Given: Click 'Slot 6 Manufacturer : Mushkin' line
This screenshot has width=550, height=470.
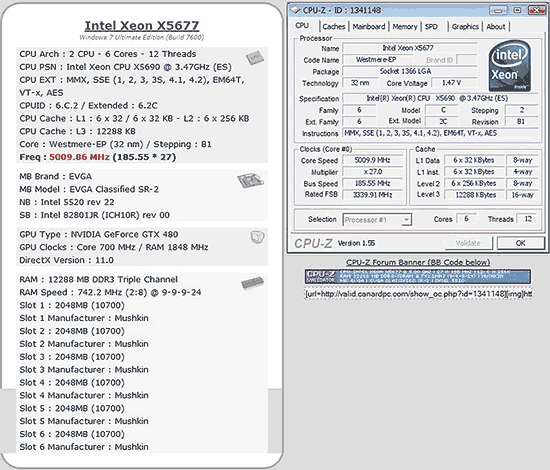Looking at the screenshot, I should (84, 447).
